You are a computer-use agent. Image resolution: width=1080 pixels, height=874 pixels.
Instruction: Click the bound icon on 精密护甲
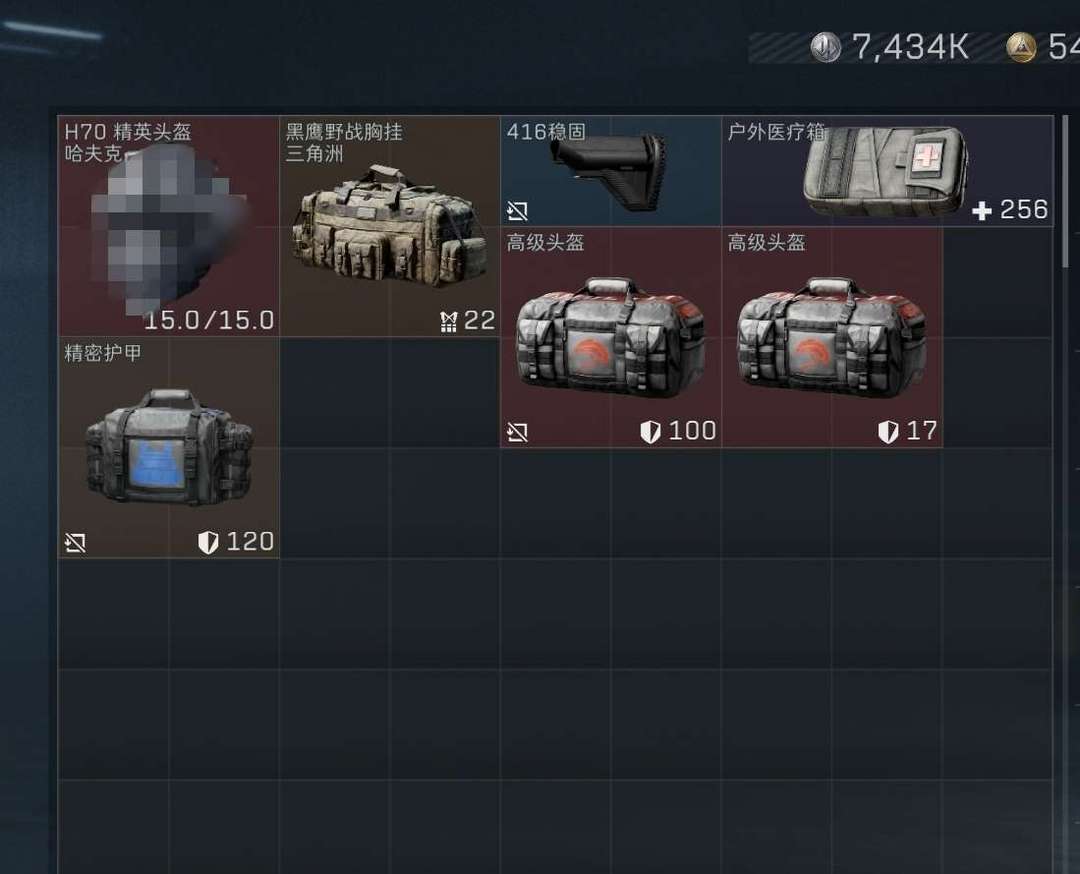pos(75,543)
